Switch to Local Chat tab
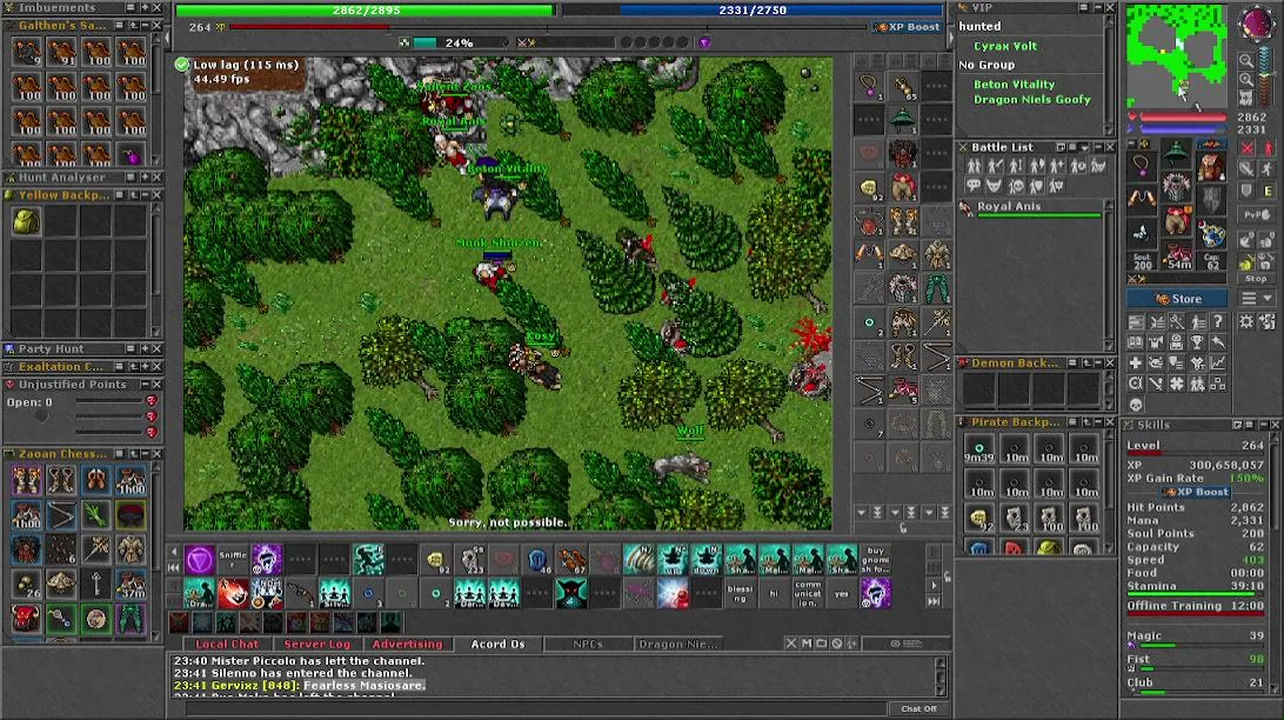 pos(227,644)
